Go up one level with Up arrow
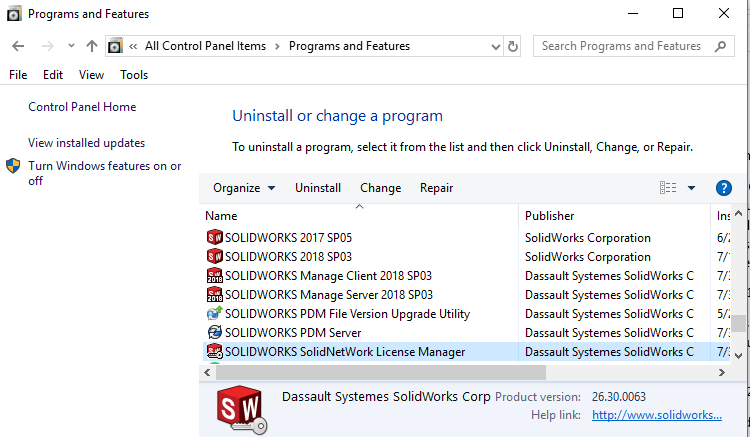Screen dimensions: 750x437 (91, 46)
